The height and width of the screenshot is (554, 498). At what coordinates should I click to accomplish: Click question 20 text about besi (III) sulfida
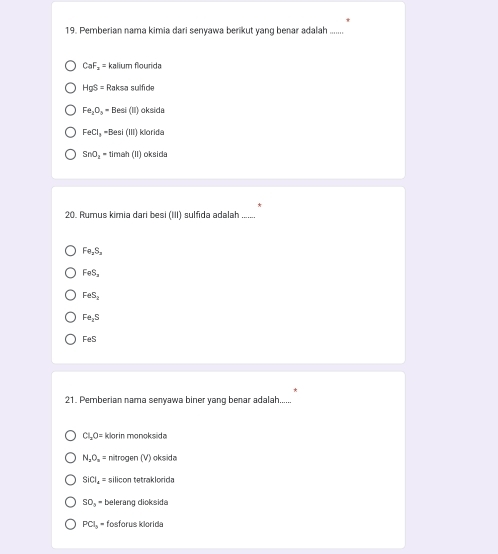point(160,215)
